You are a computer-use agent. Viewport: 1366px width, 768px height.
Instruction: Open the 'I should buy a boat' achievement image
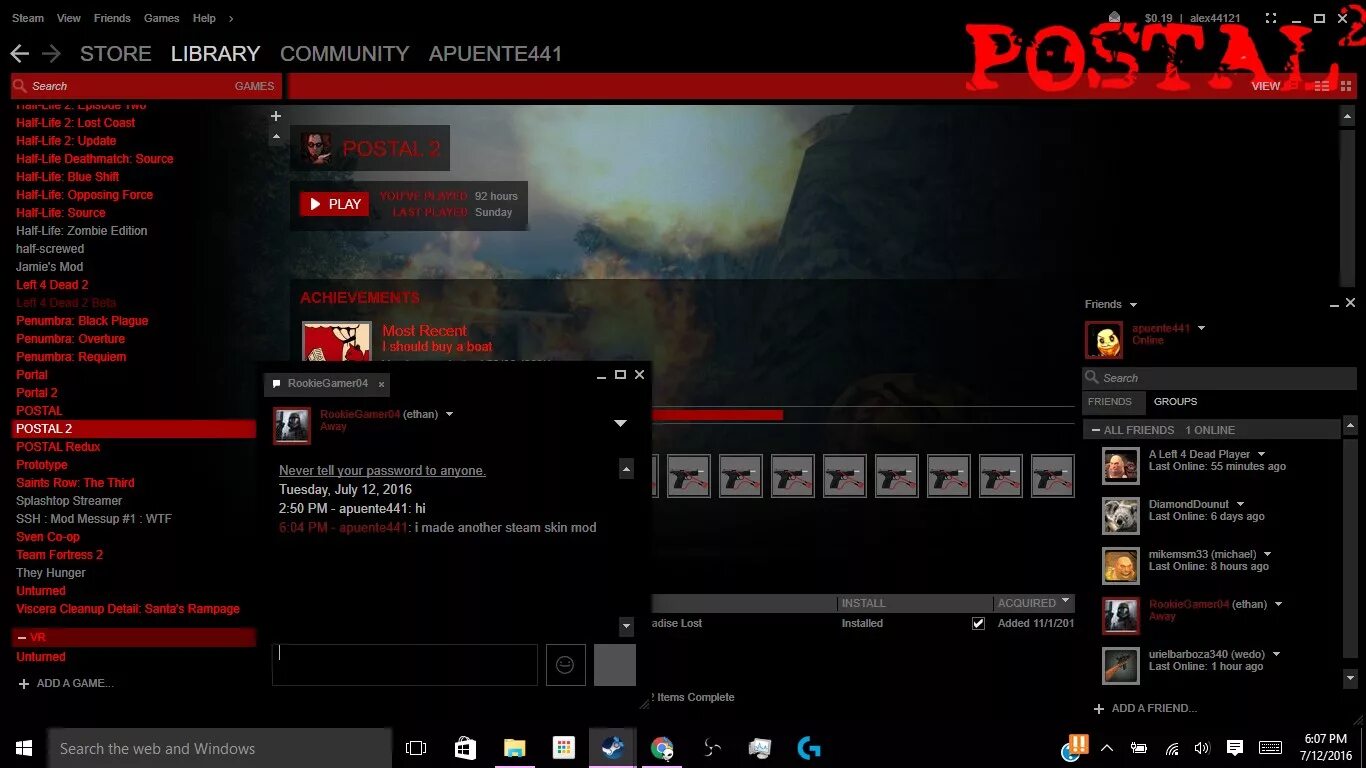[x=337, y=341]
